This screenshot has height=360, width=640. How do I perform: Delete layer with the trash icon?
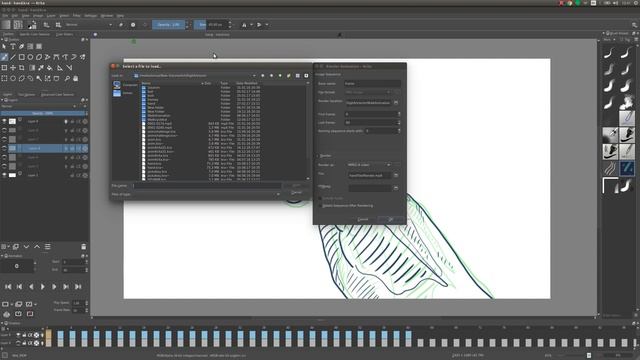pyautogui.click(x=84, y=247)
